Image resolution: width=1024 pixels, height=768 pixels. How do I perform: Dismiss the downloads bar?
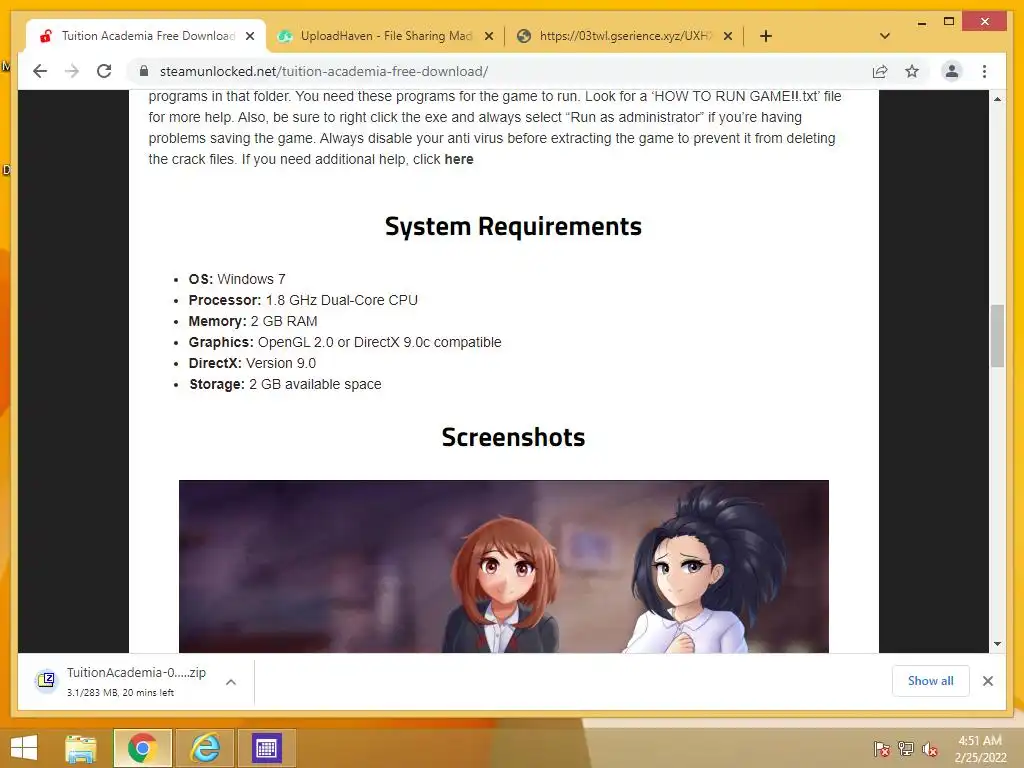point(988,681)
